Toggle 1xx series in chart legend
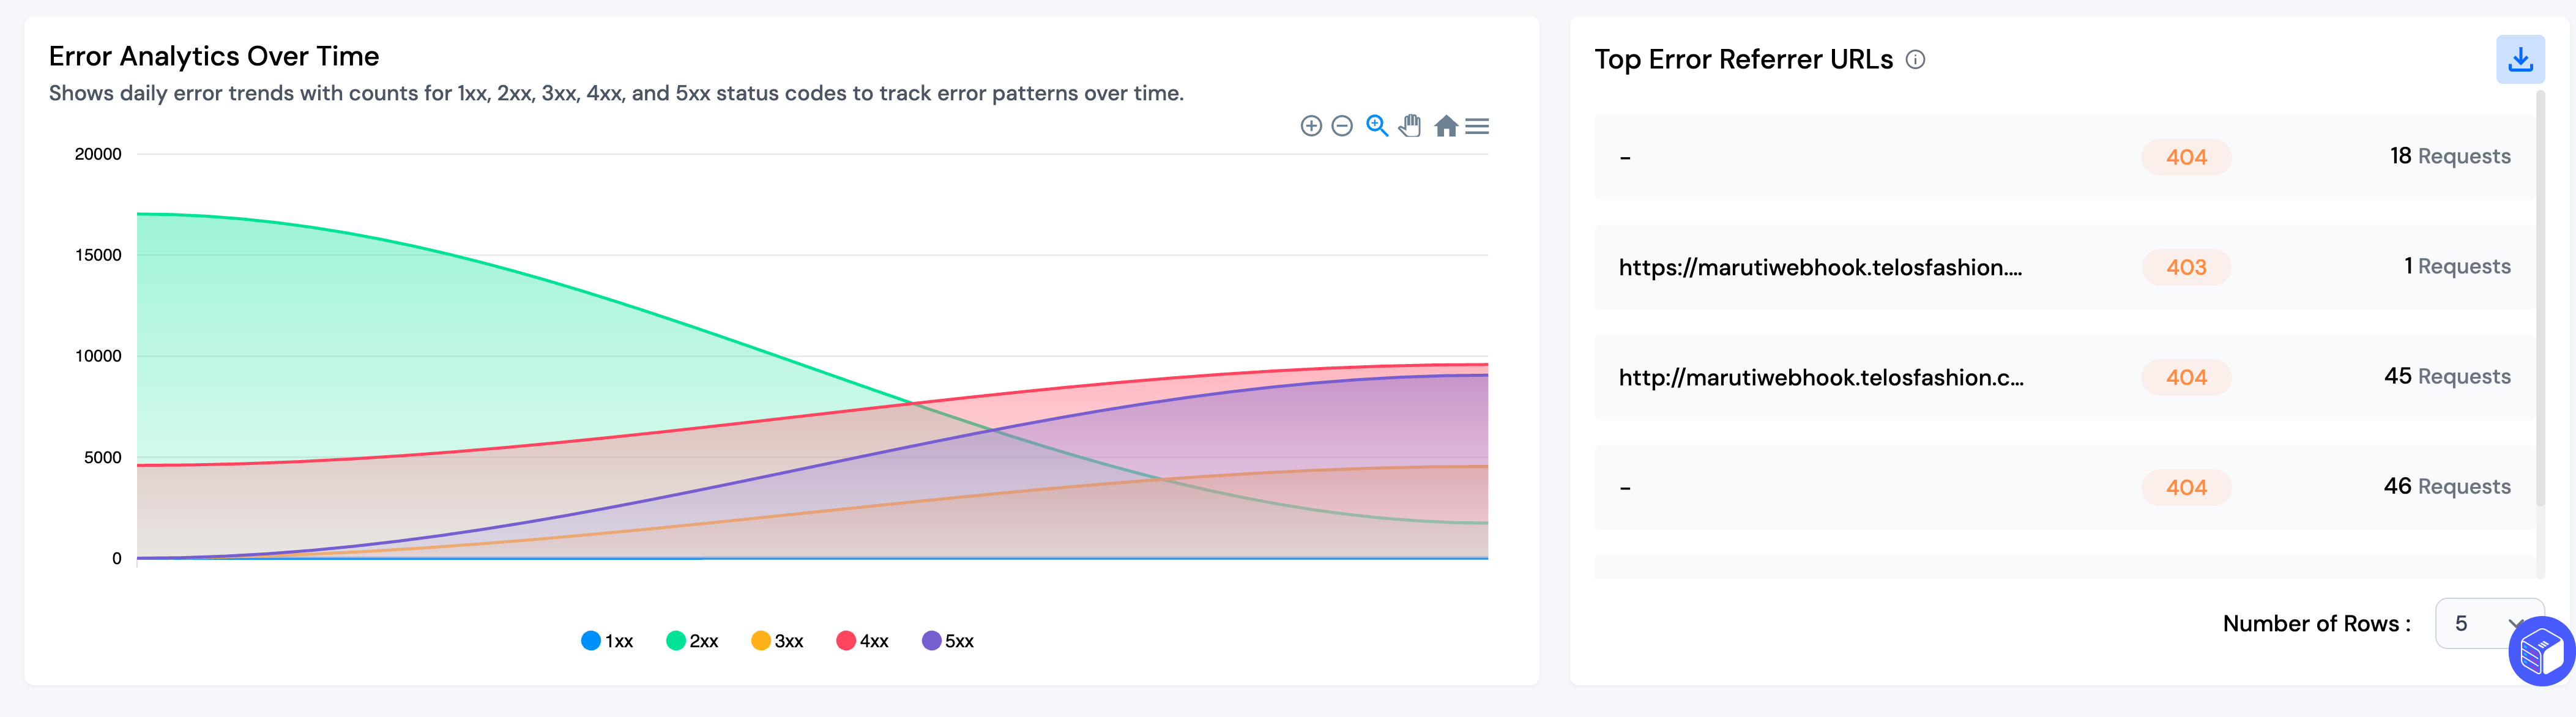 click(607, 641)
